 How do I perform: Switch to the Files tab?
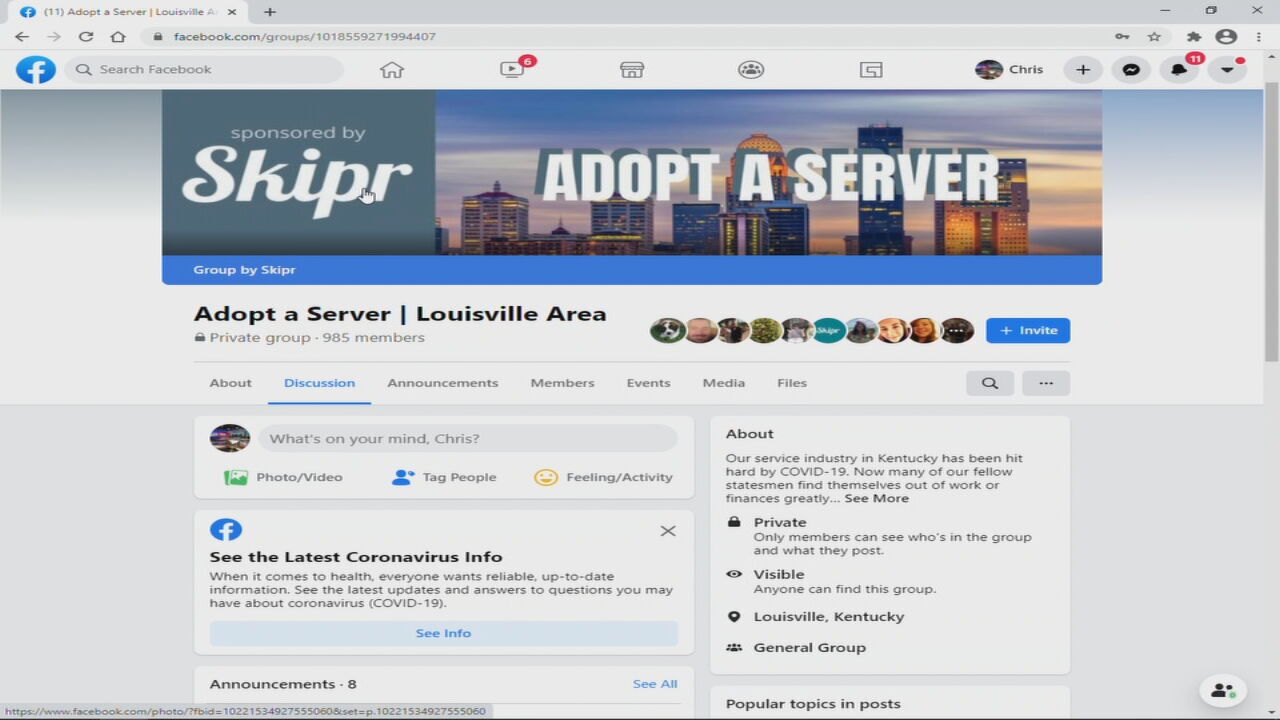click(791, 383)
